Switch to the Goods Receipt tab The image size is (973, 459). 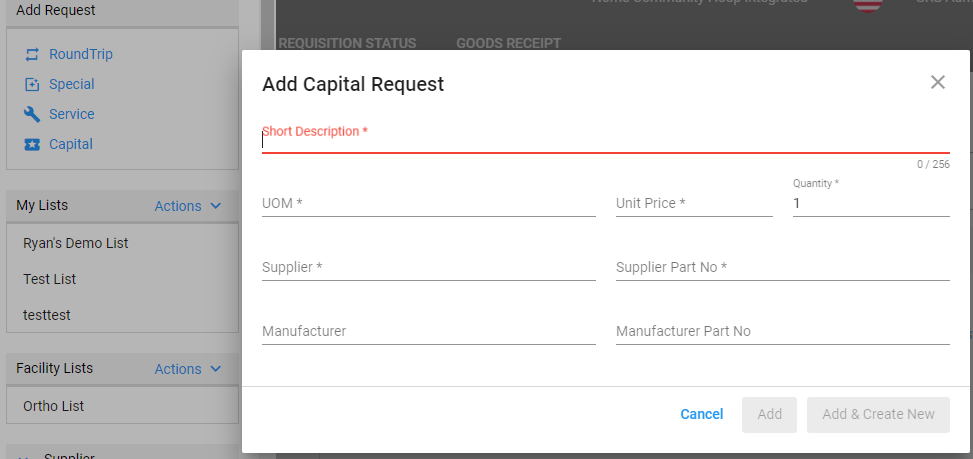509,43
